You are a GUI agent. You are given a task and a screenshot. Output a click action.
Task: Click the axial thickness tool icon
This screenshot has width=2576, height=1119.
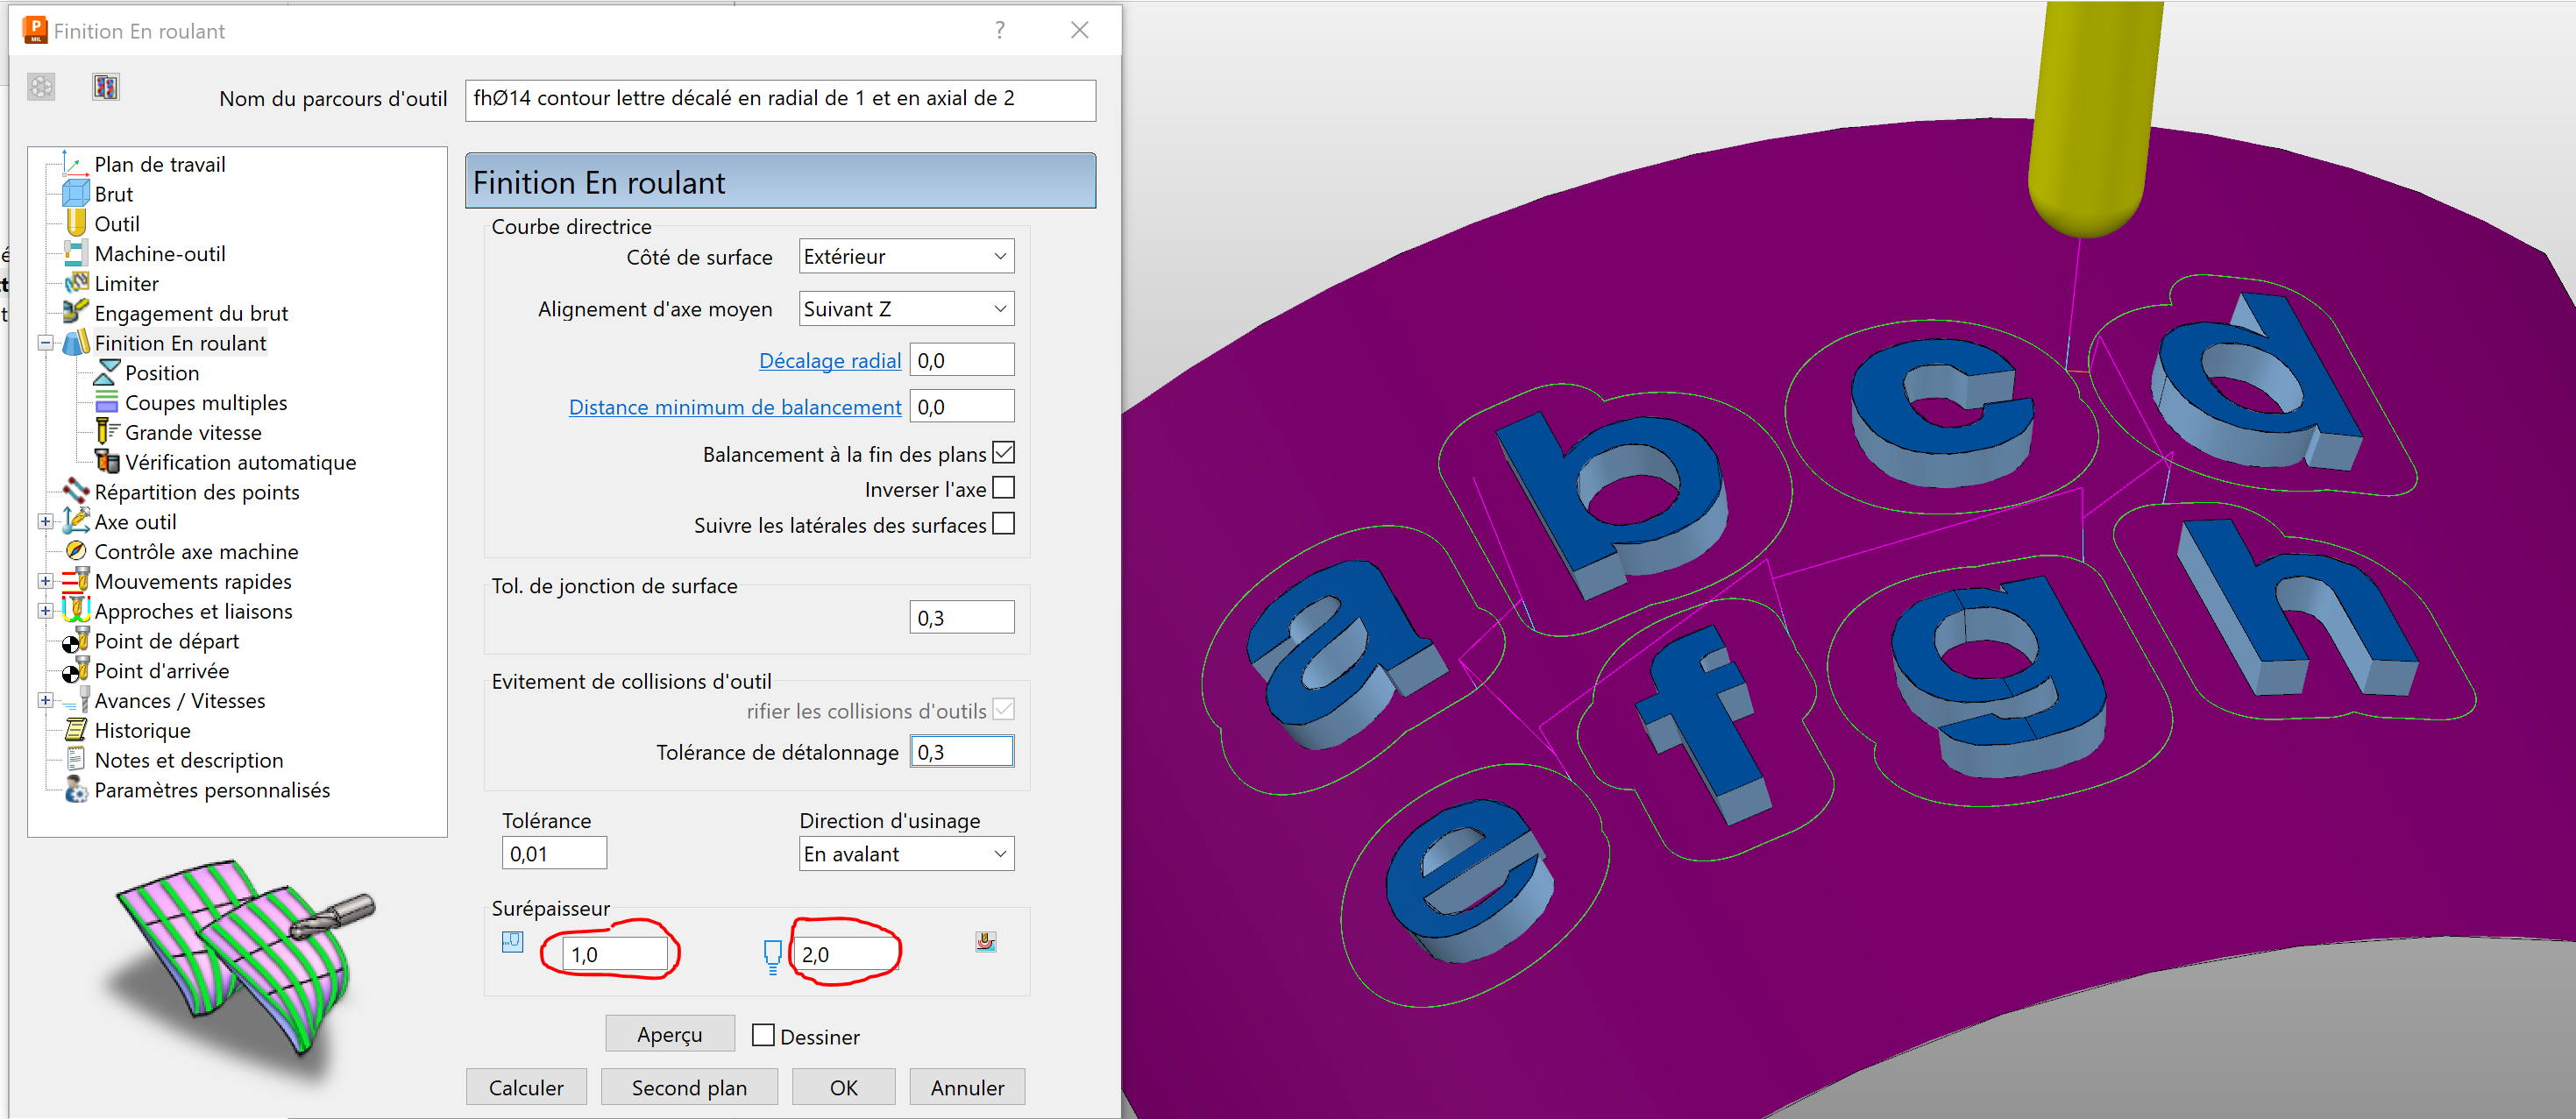point(772,955)
